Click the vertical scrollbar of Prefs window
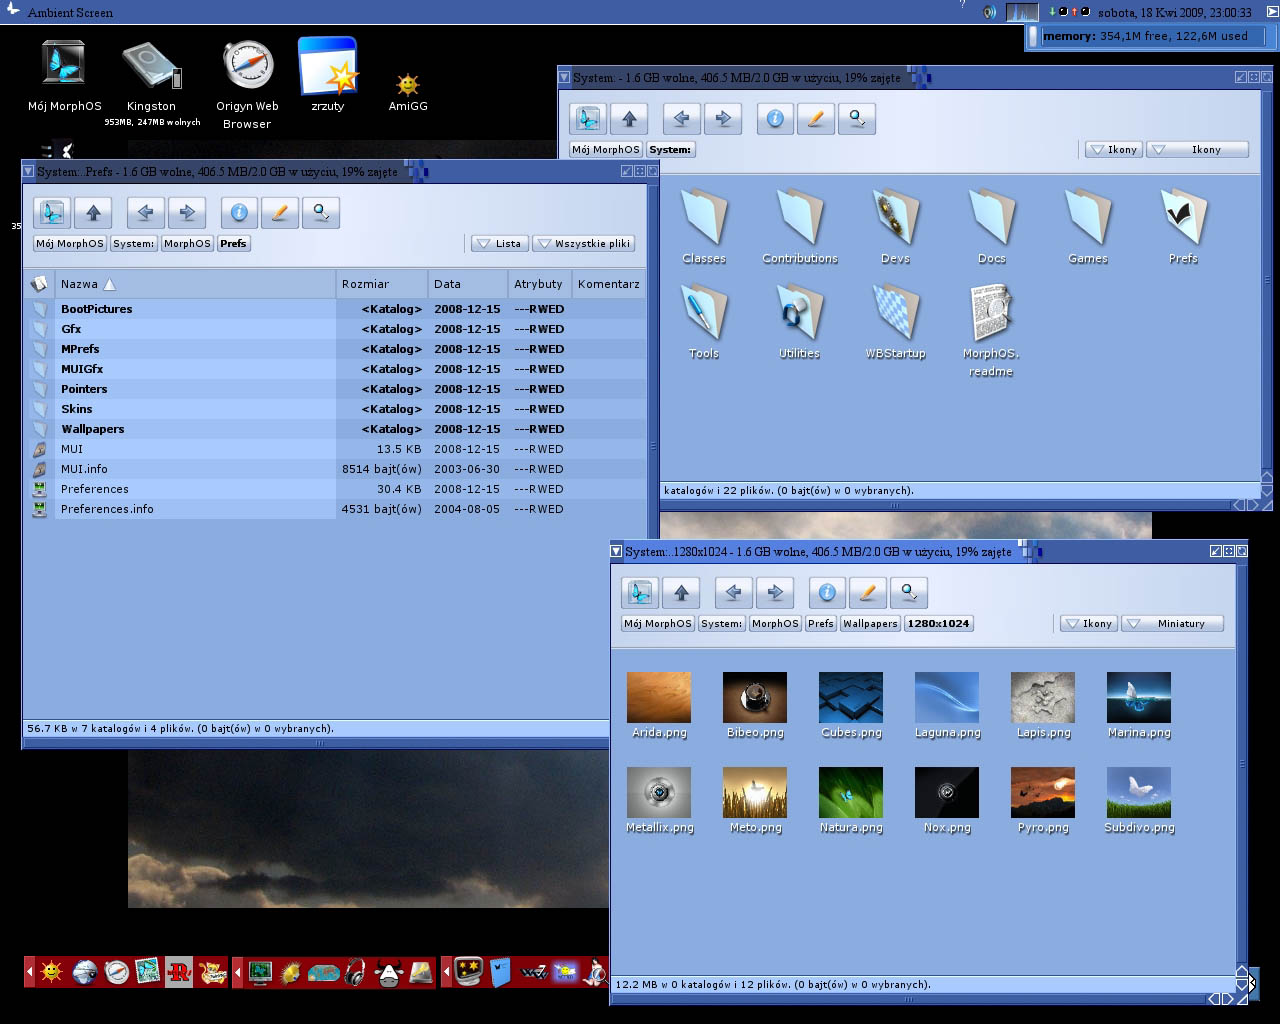This screenshot has height=1024, width=1280. pos(653,445)
